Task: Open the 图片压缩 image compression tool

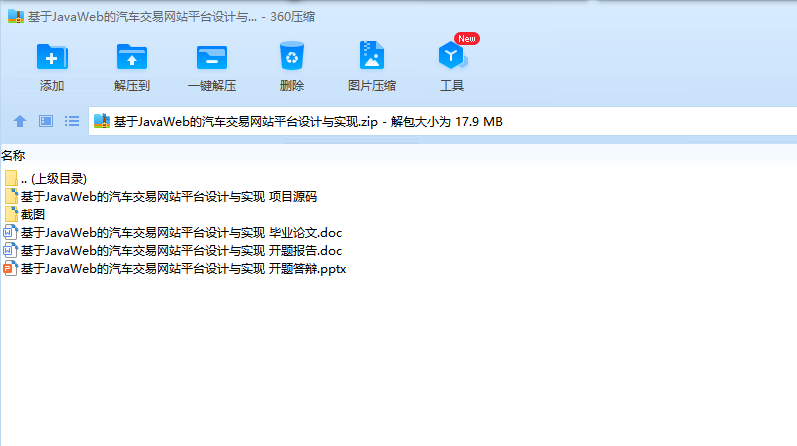Action: [x=372, y=55]
